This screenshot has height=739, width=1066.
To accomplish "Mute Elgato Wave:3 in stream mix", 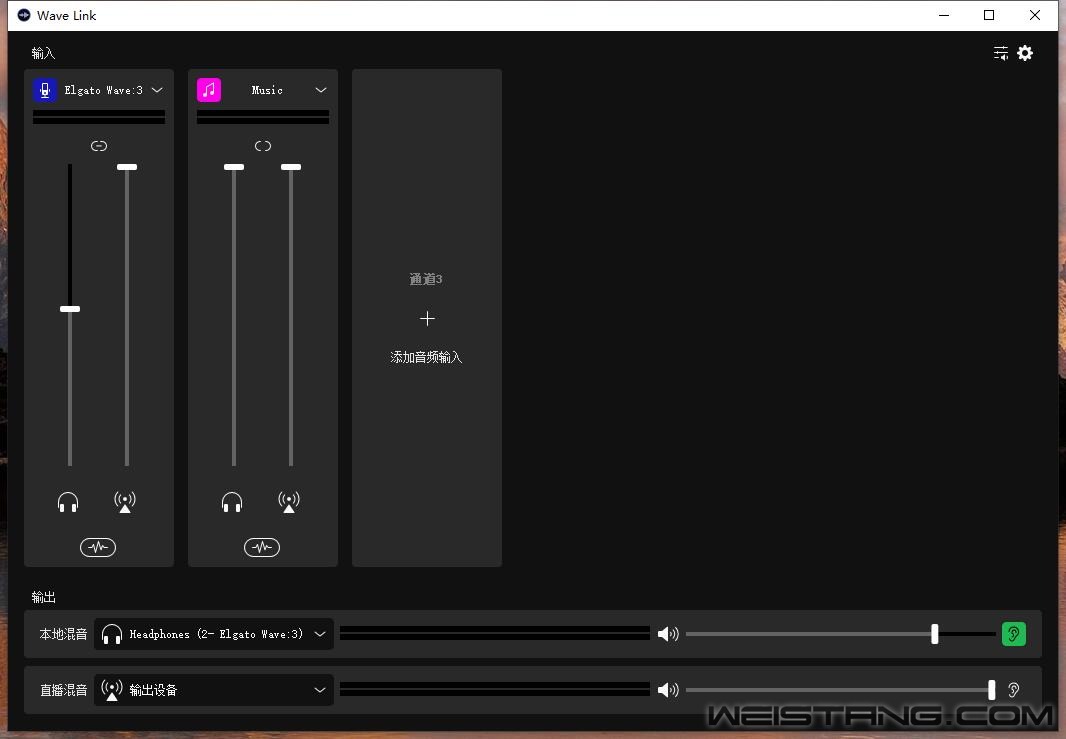I will (125, 502).
